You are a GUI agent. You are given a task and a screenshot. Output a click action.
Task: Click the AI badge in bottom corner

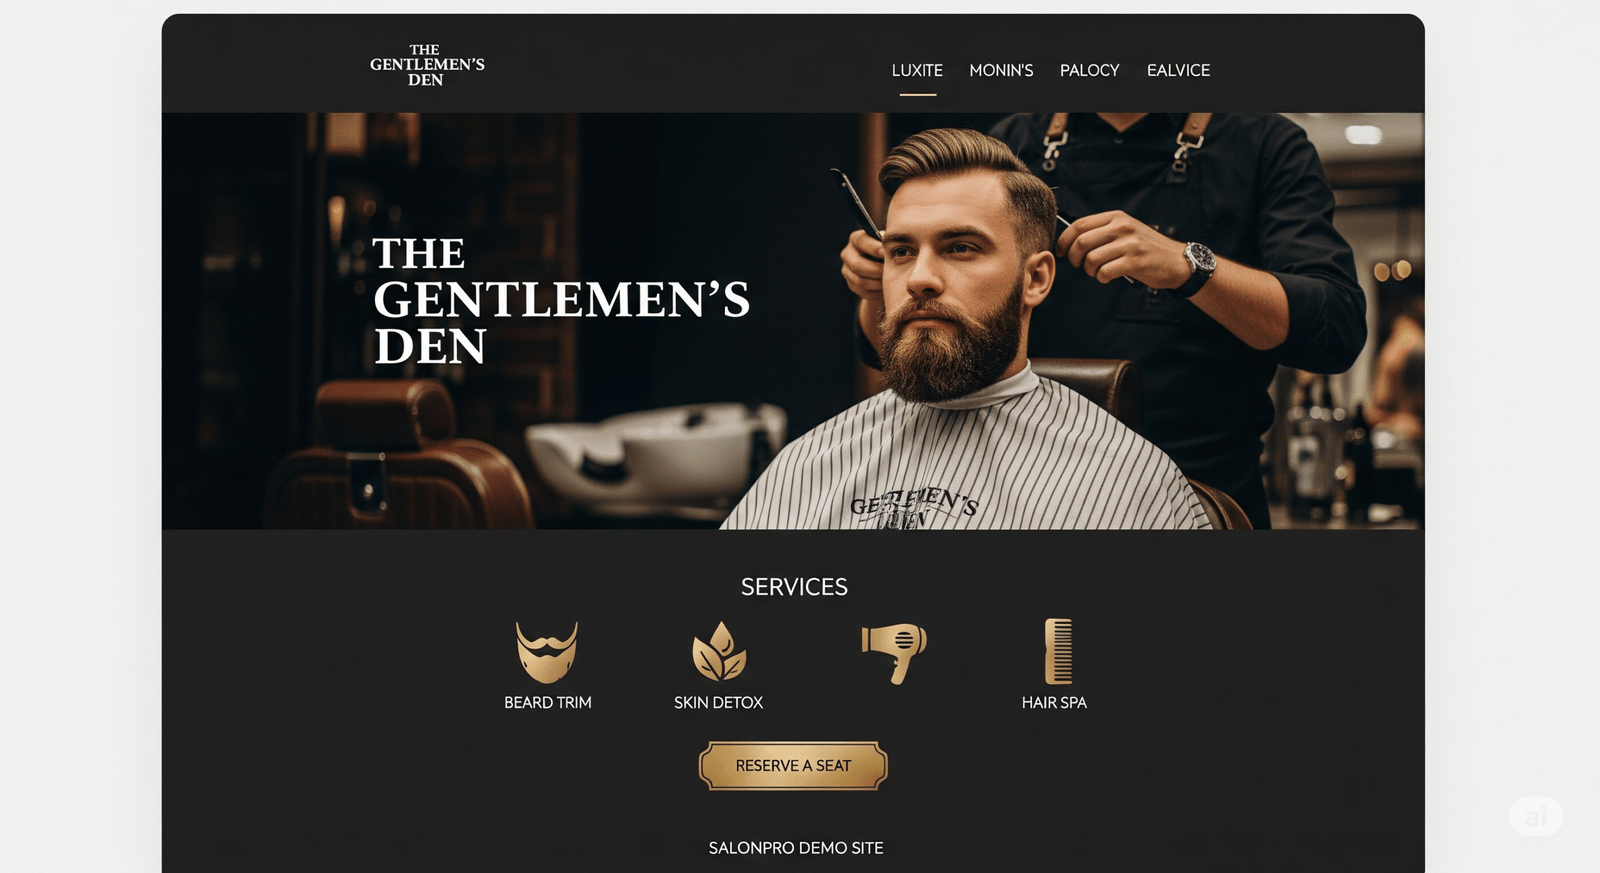pos(1536,816)
